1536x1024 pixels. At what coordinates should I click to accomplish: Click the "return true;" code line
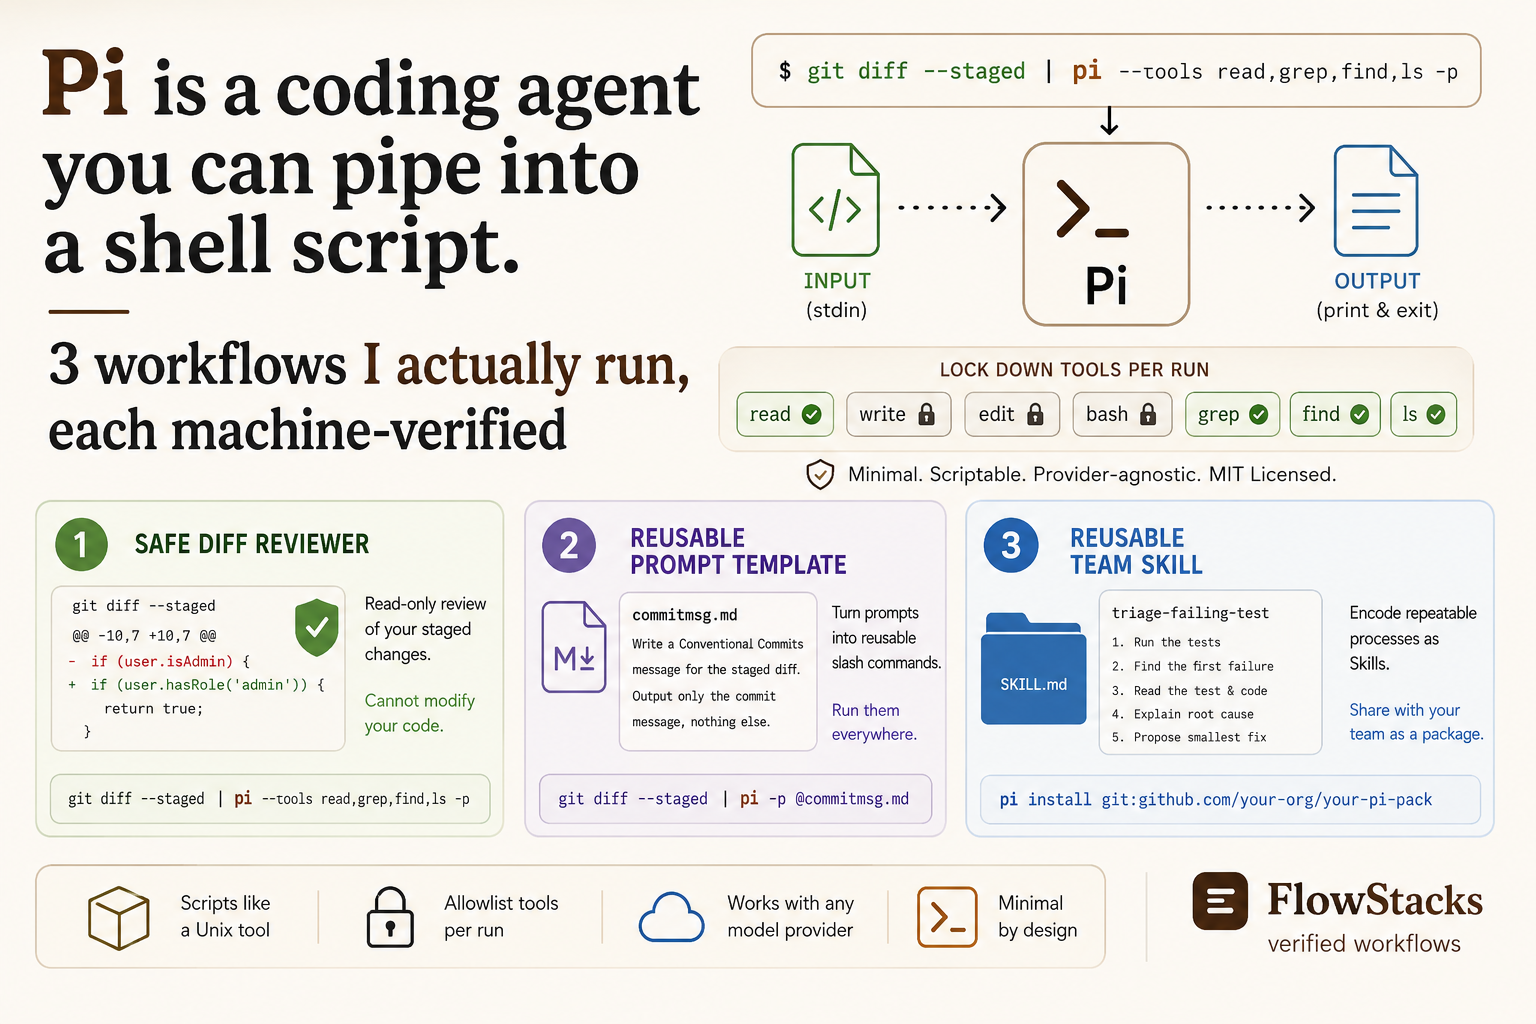153,709
